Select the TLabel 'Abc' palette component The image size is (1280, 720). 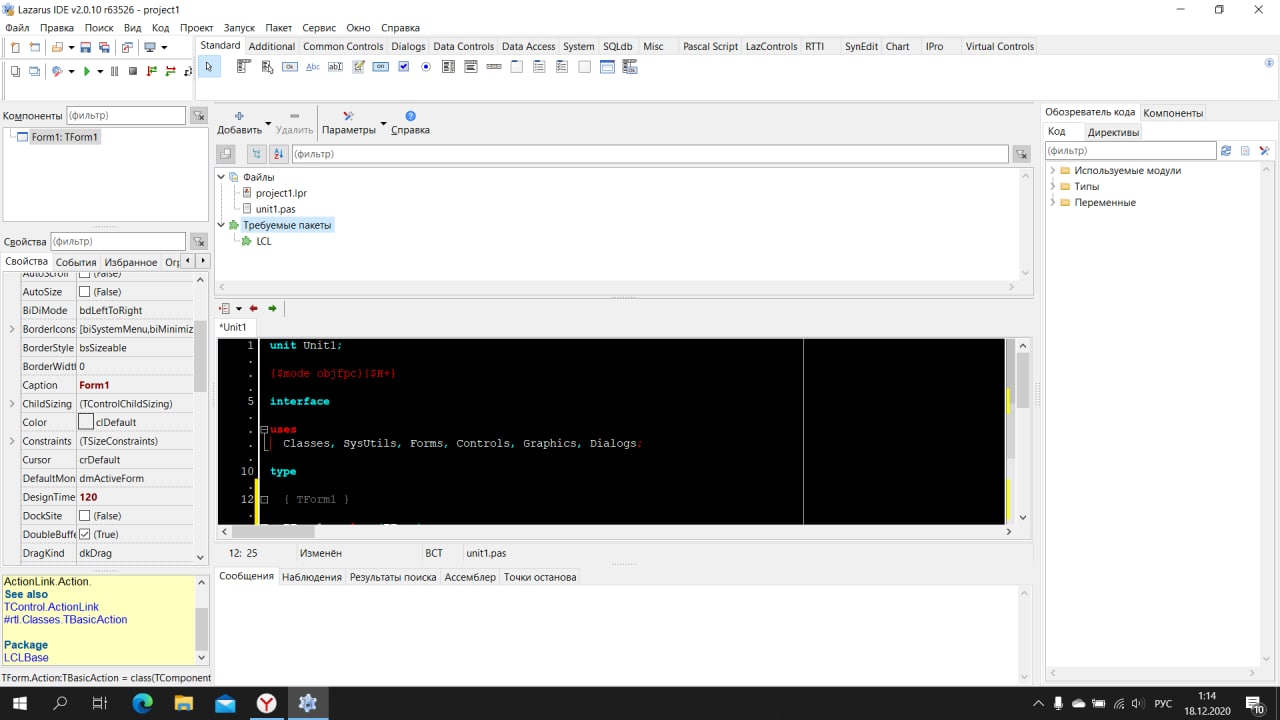tap(313, 67)
